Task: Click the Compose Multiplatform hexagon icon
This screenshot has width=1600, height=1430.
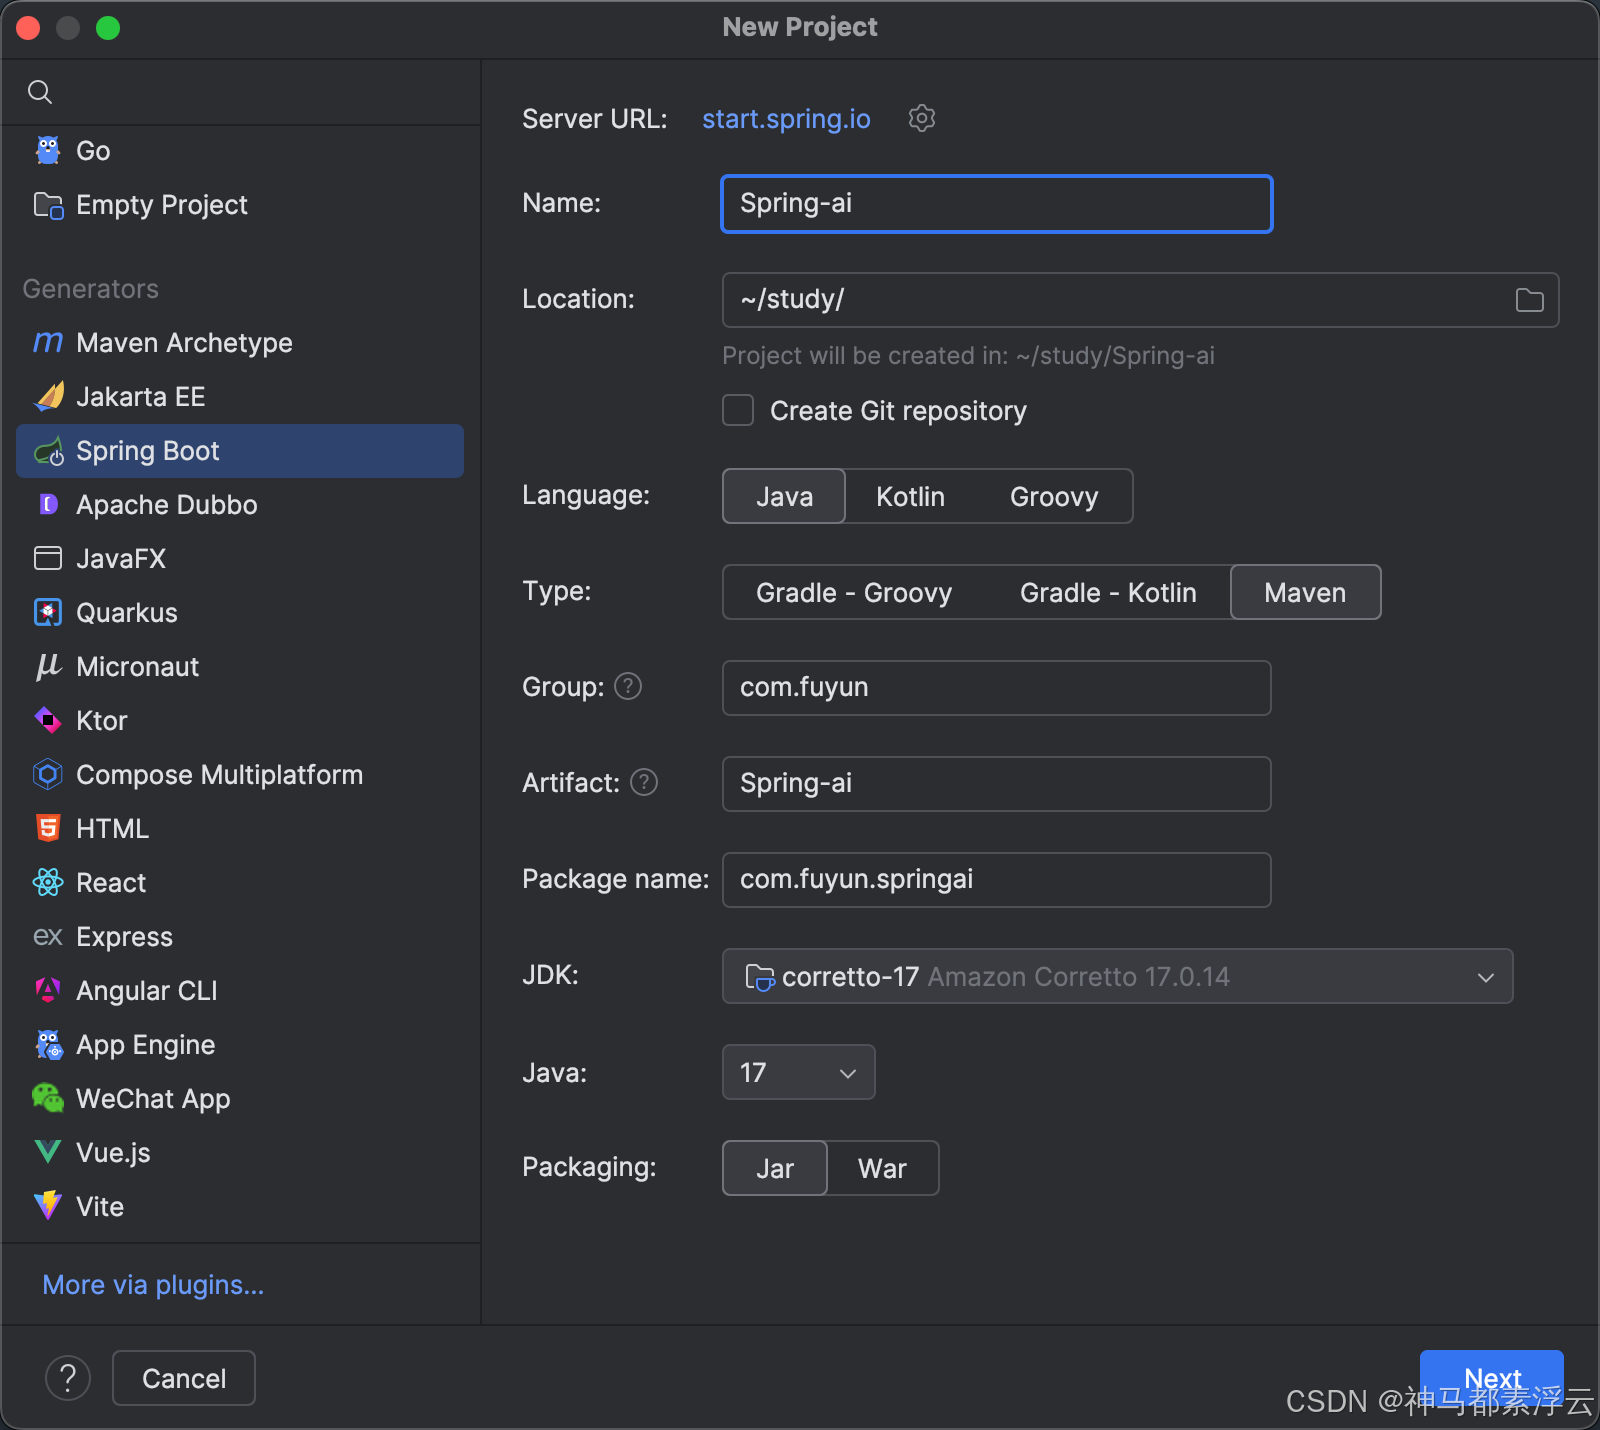Action: tap(48, 774)
